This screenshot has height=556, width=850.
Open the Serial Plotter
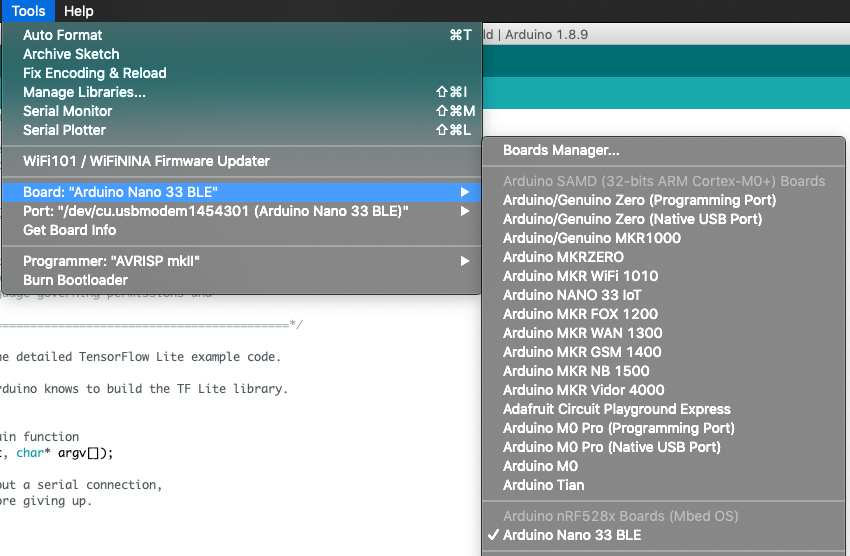[64, 130]
